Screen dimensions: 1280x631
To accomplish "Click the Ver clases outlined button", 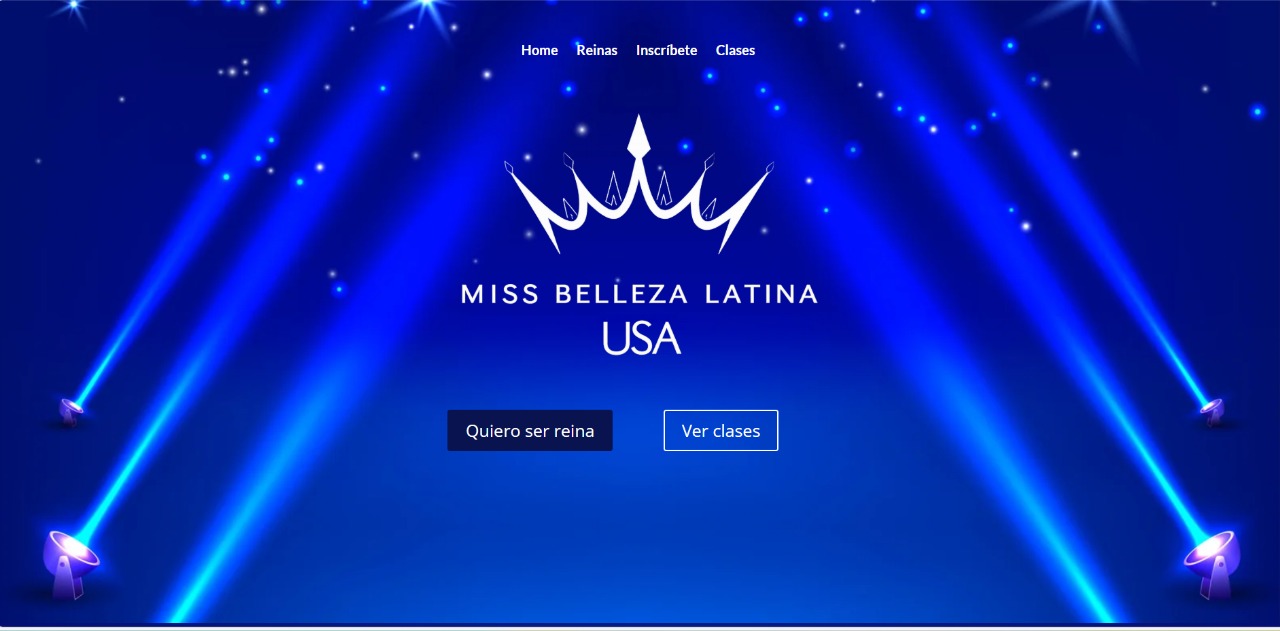I will click(721, 431).
